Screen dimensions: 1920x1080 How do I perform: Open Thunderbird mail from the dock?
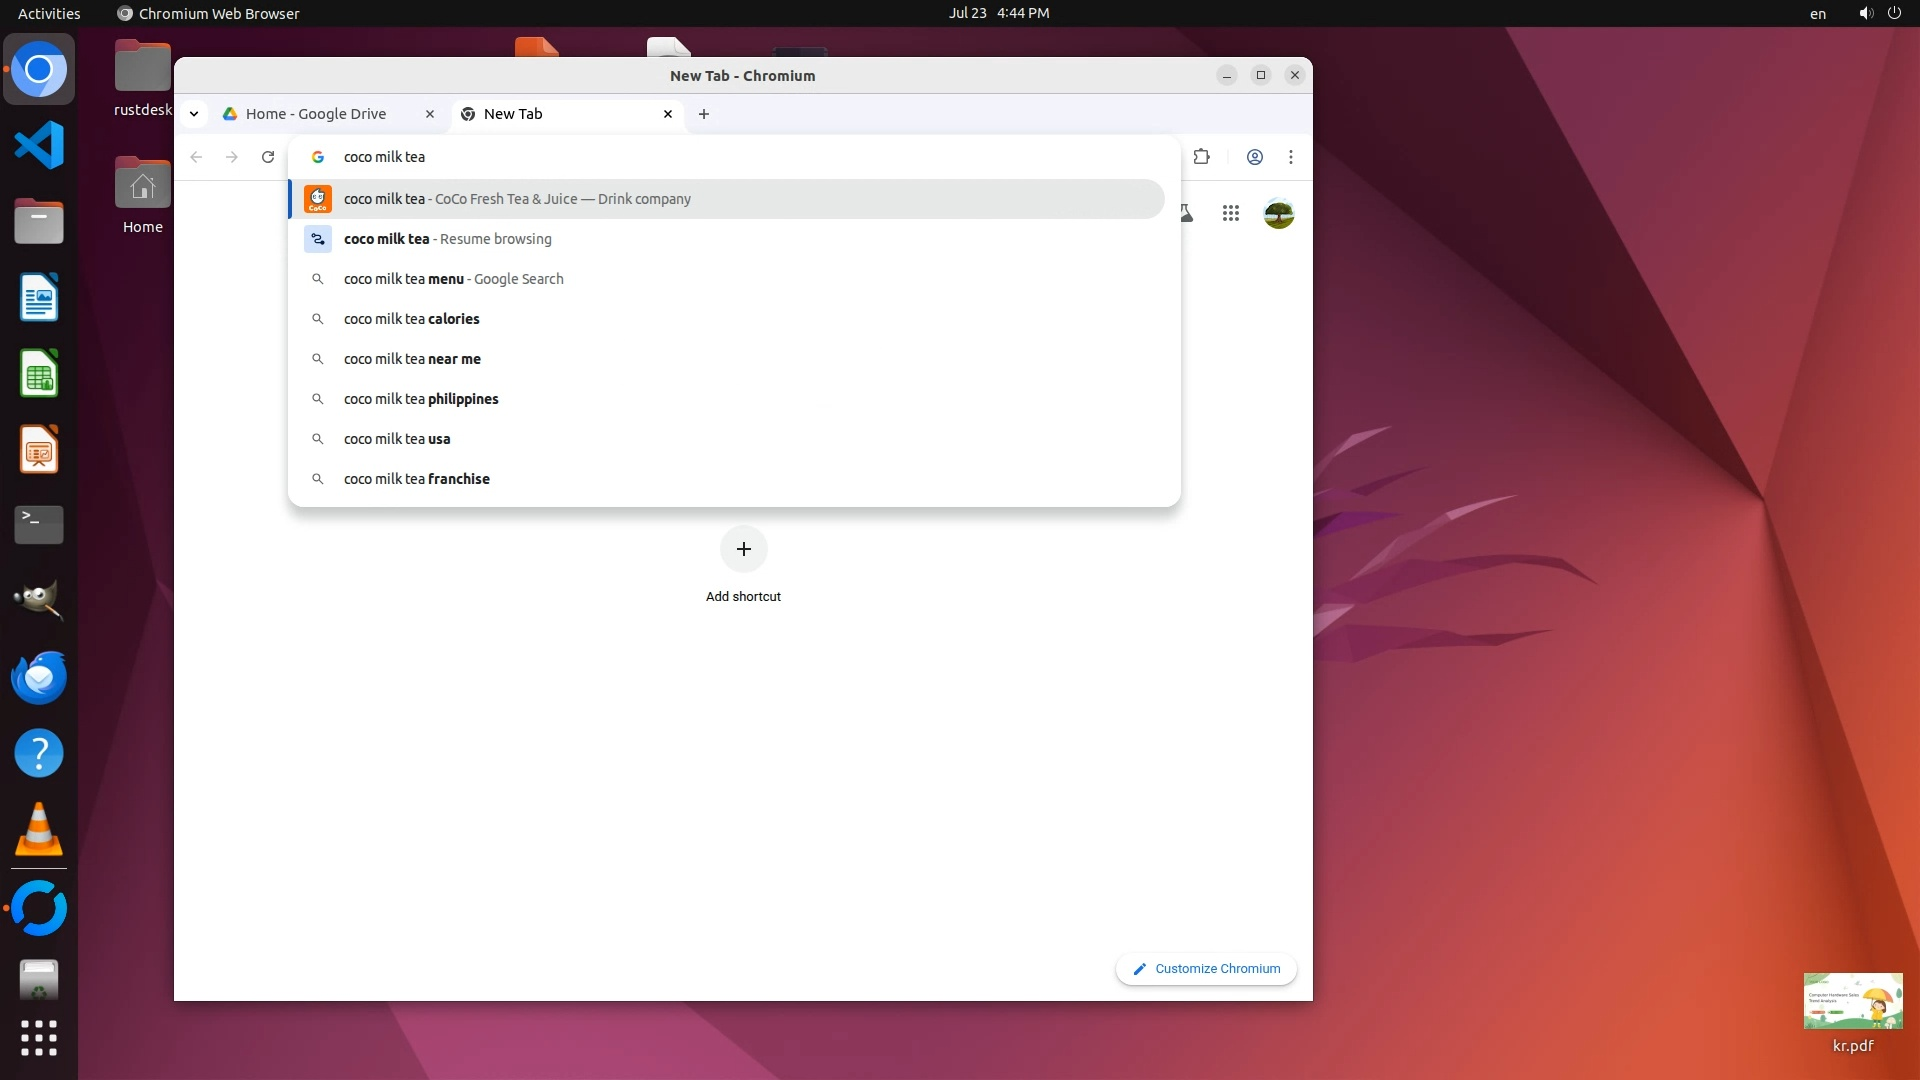39,677
